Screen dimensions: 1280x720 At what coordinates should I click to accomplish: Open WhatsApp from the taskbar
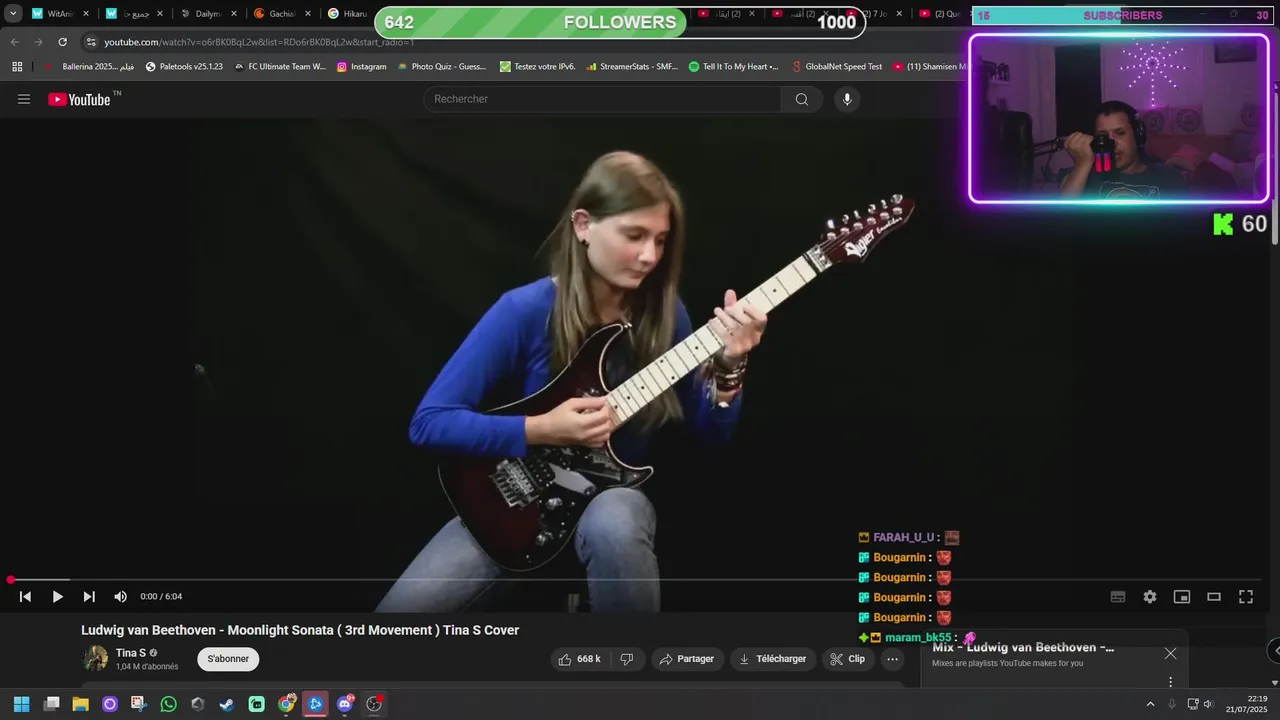168,704
